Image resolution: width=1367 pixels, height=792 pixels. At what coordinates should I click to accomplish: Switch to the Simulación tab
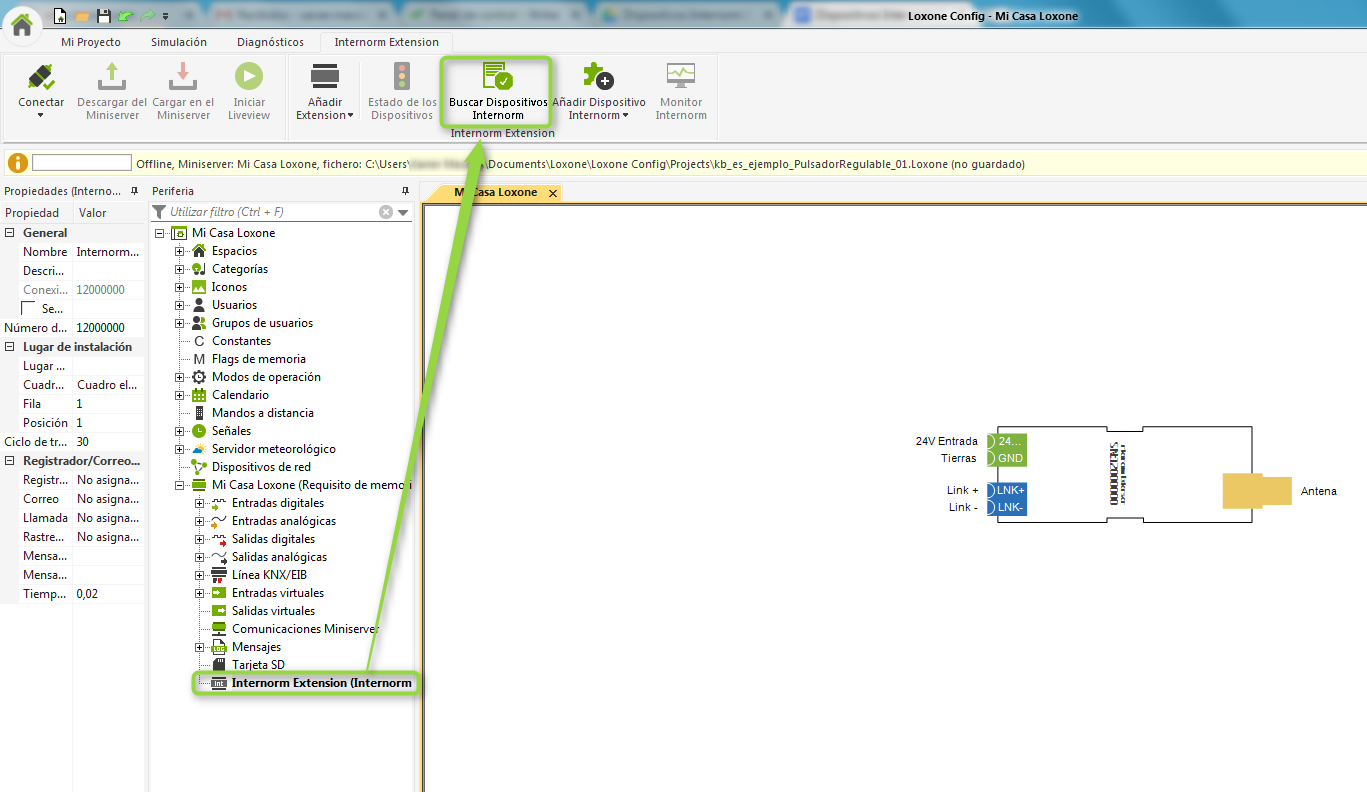pyautogui.click(x=178, y=42)
